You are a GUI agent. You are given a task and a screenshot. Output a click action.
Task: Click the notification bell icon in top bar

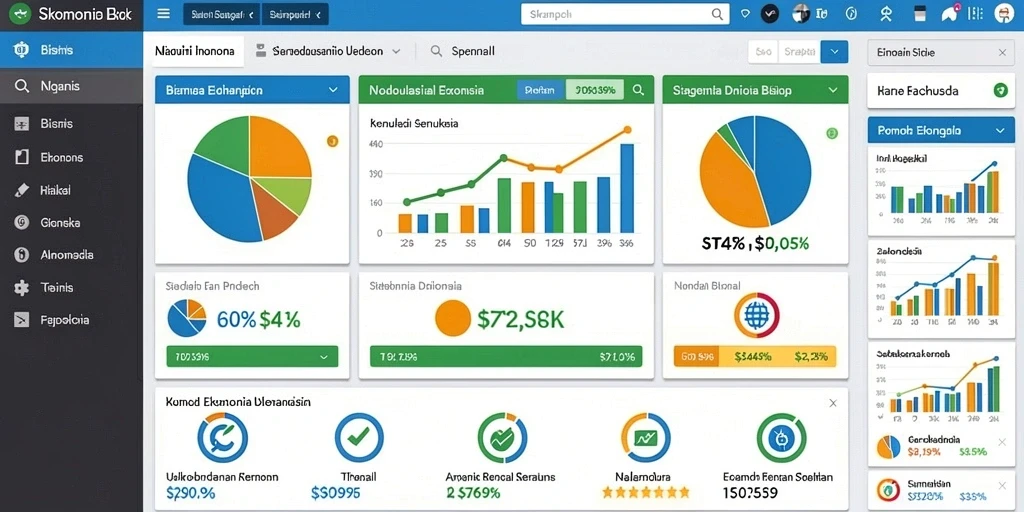pyautogui.click(x=950, y=14)
